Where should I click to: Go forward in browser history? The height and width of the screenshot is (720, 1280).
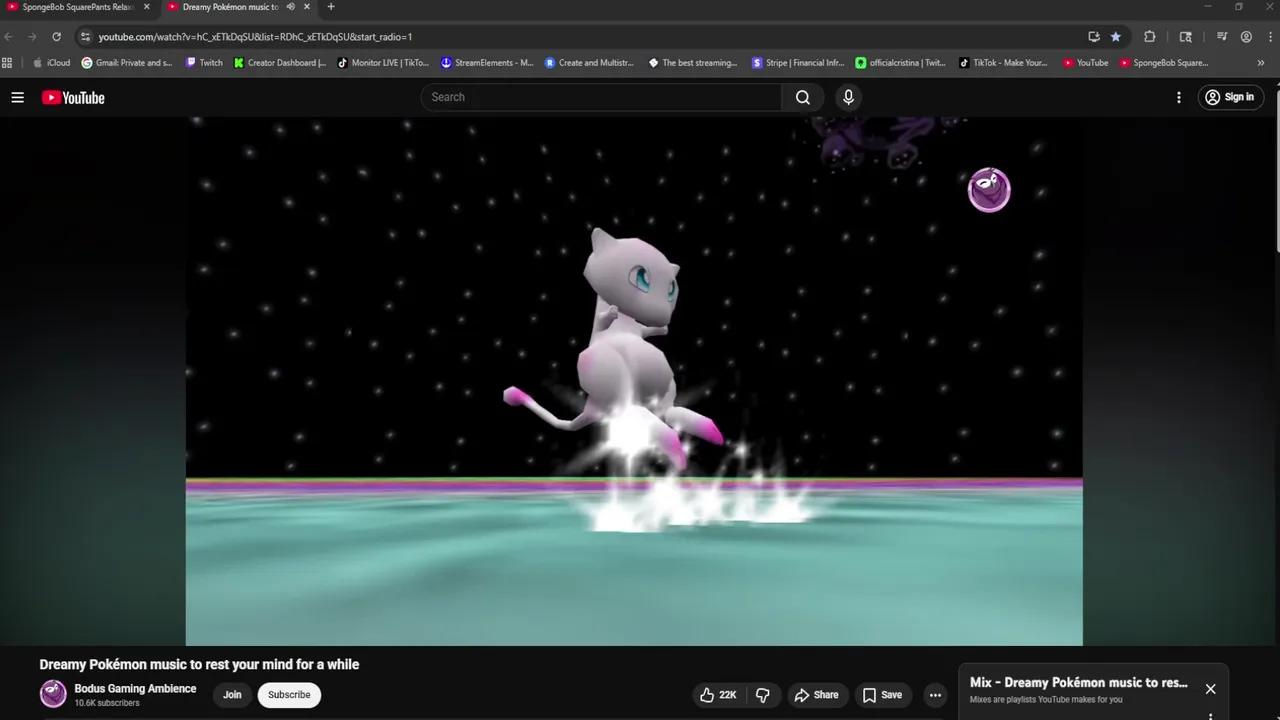(x=33, y=37)
